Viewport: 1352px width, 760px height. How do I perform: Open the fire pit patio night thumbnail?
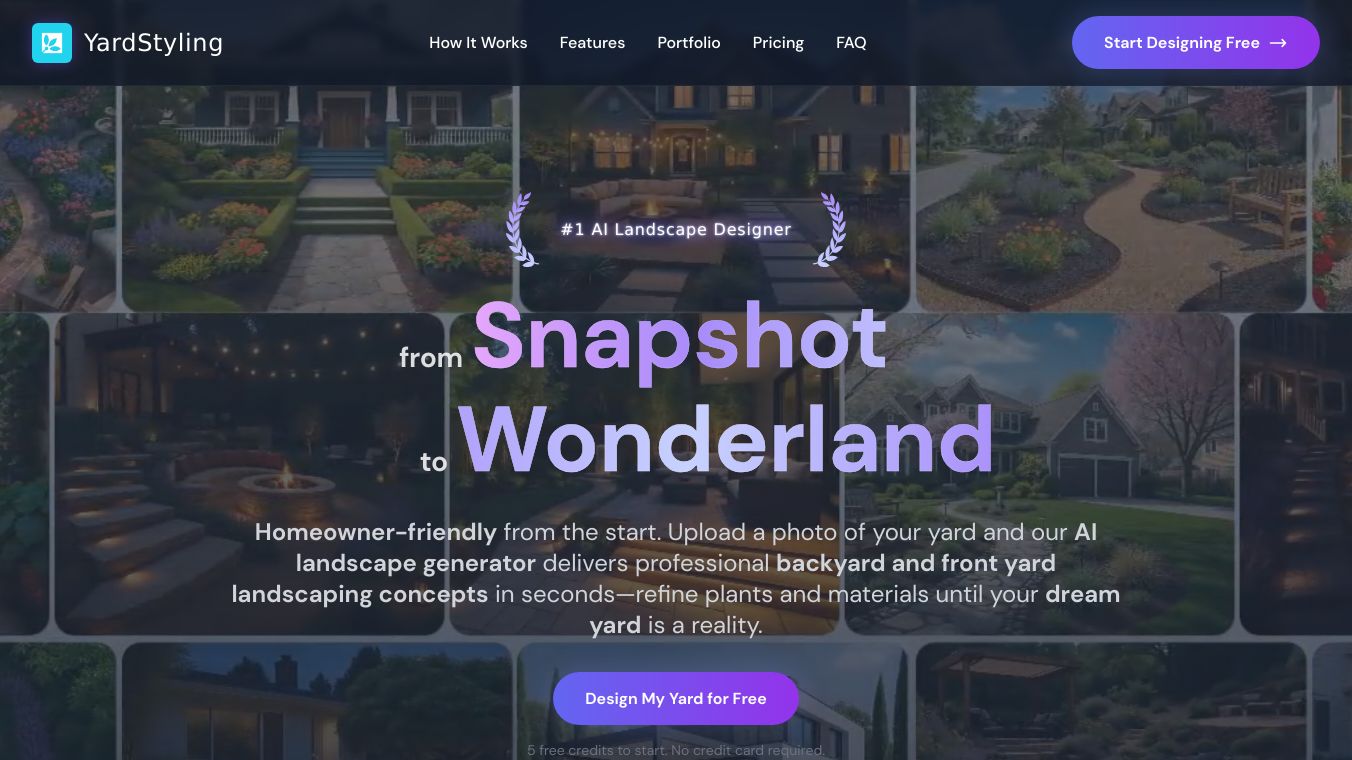tap(249, 474)
